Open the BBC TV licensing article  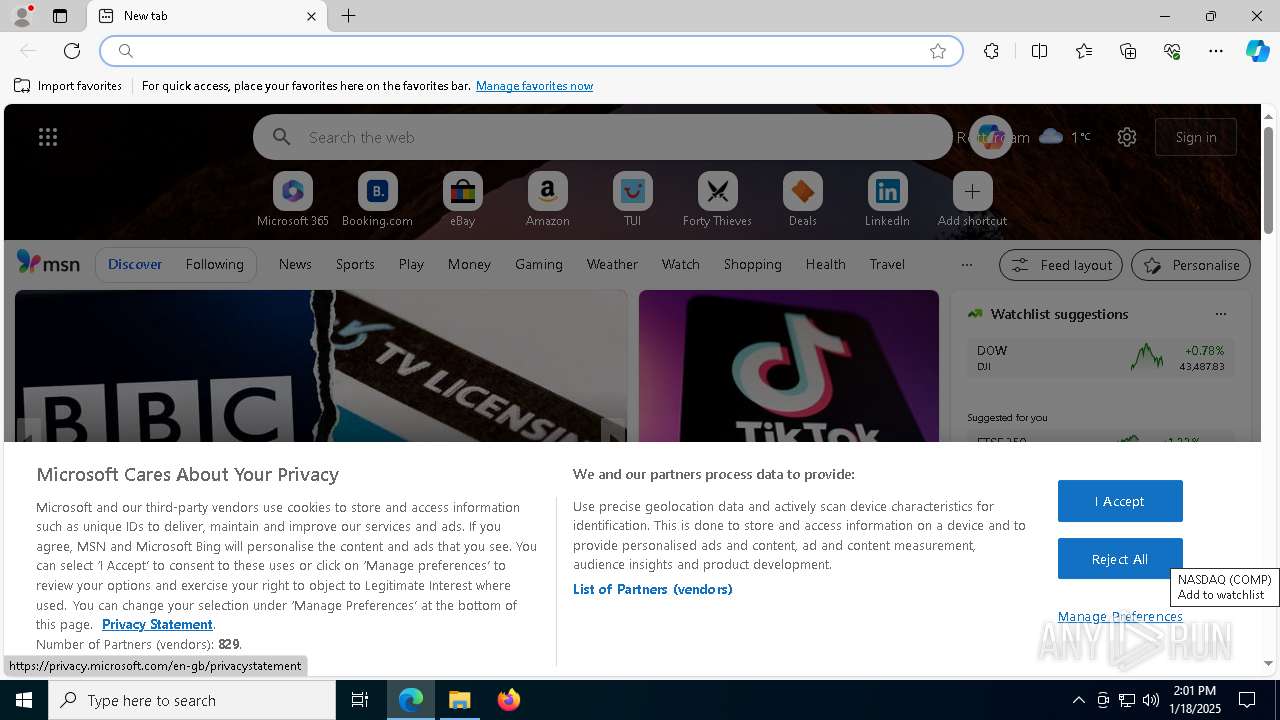tap(321, 366)
